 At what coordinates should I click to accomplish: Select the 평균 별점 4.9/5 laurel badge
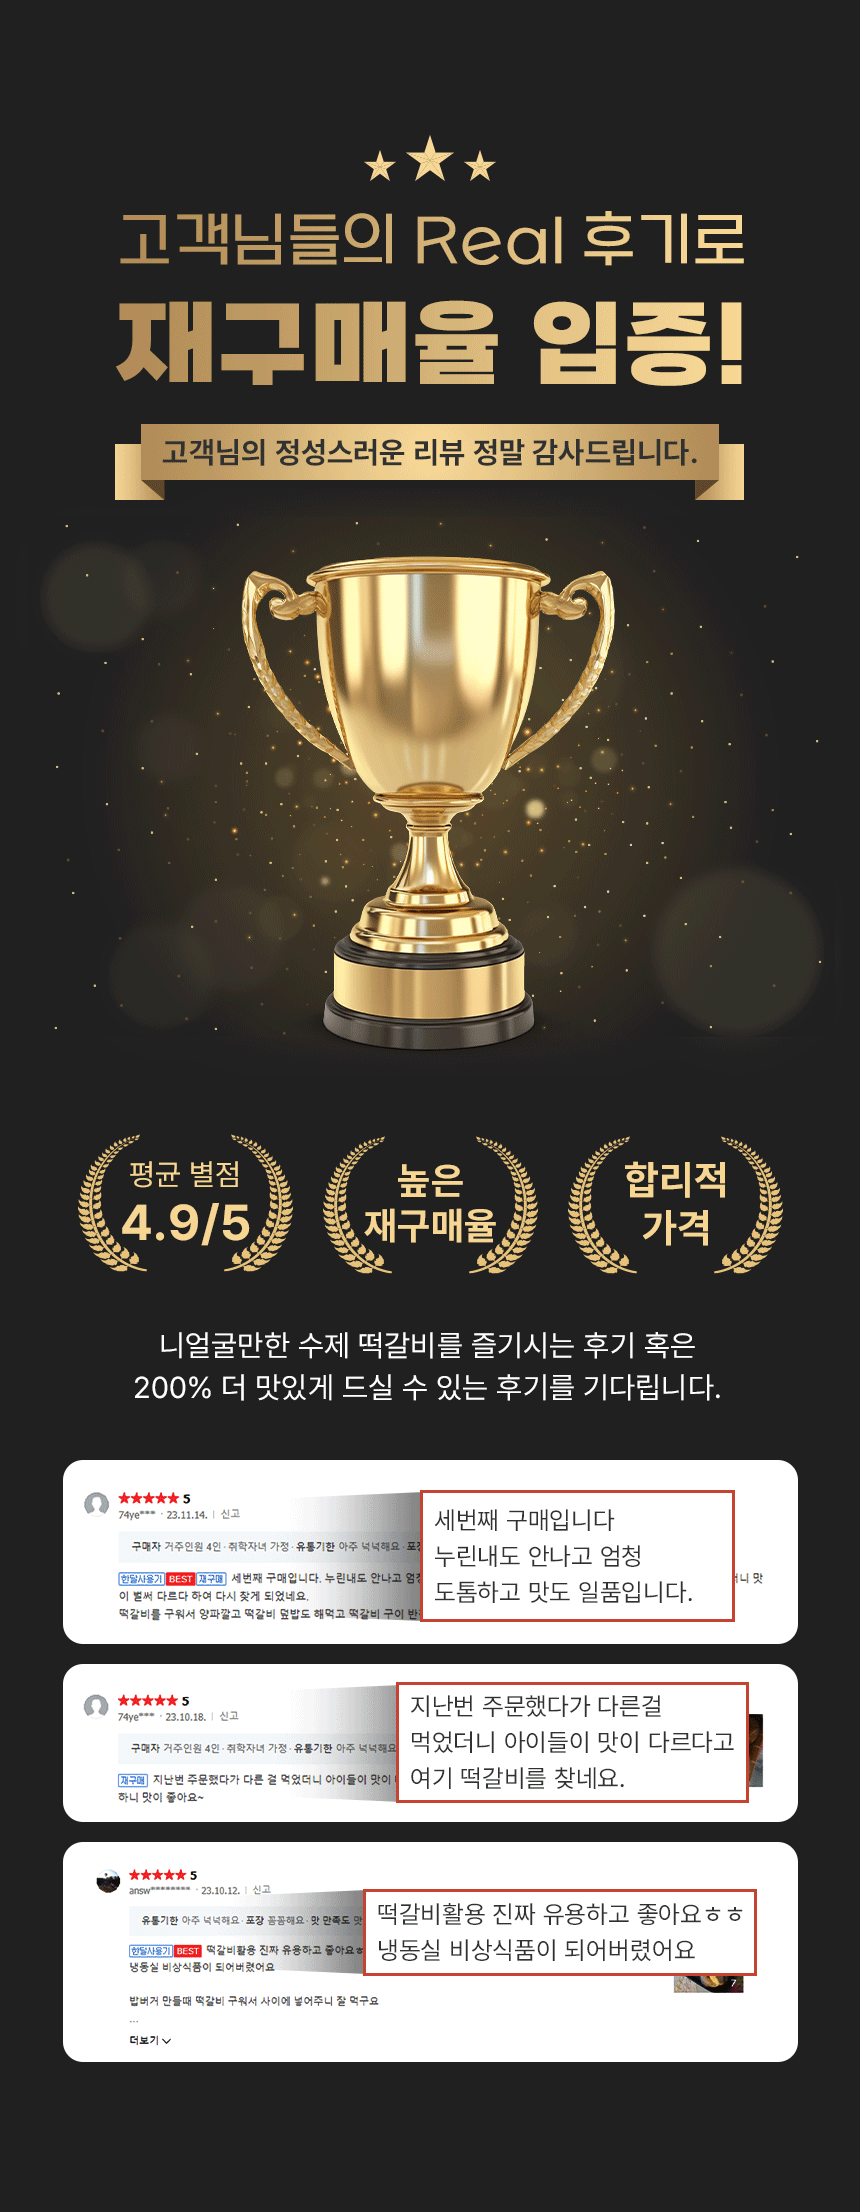(x=185, y=1203)
